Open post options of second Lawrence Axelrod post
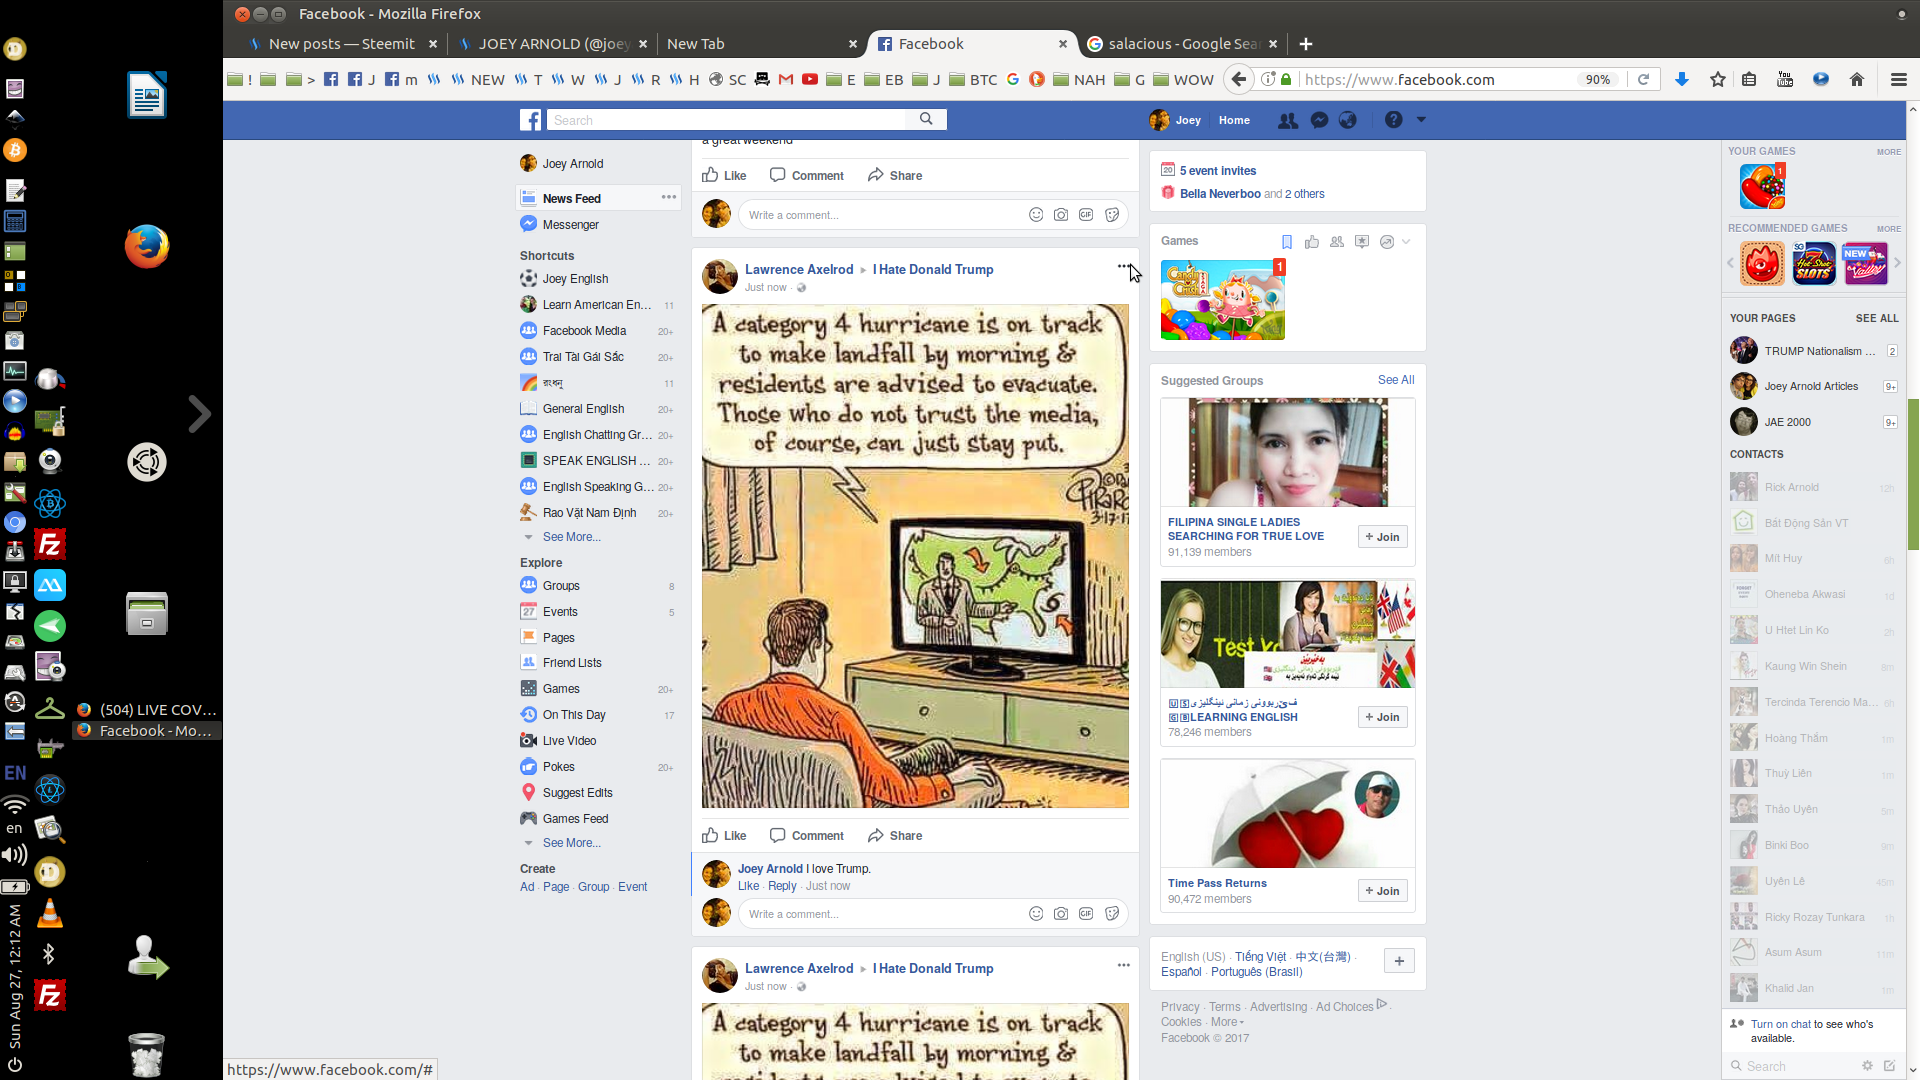 (1123, 966)
